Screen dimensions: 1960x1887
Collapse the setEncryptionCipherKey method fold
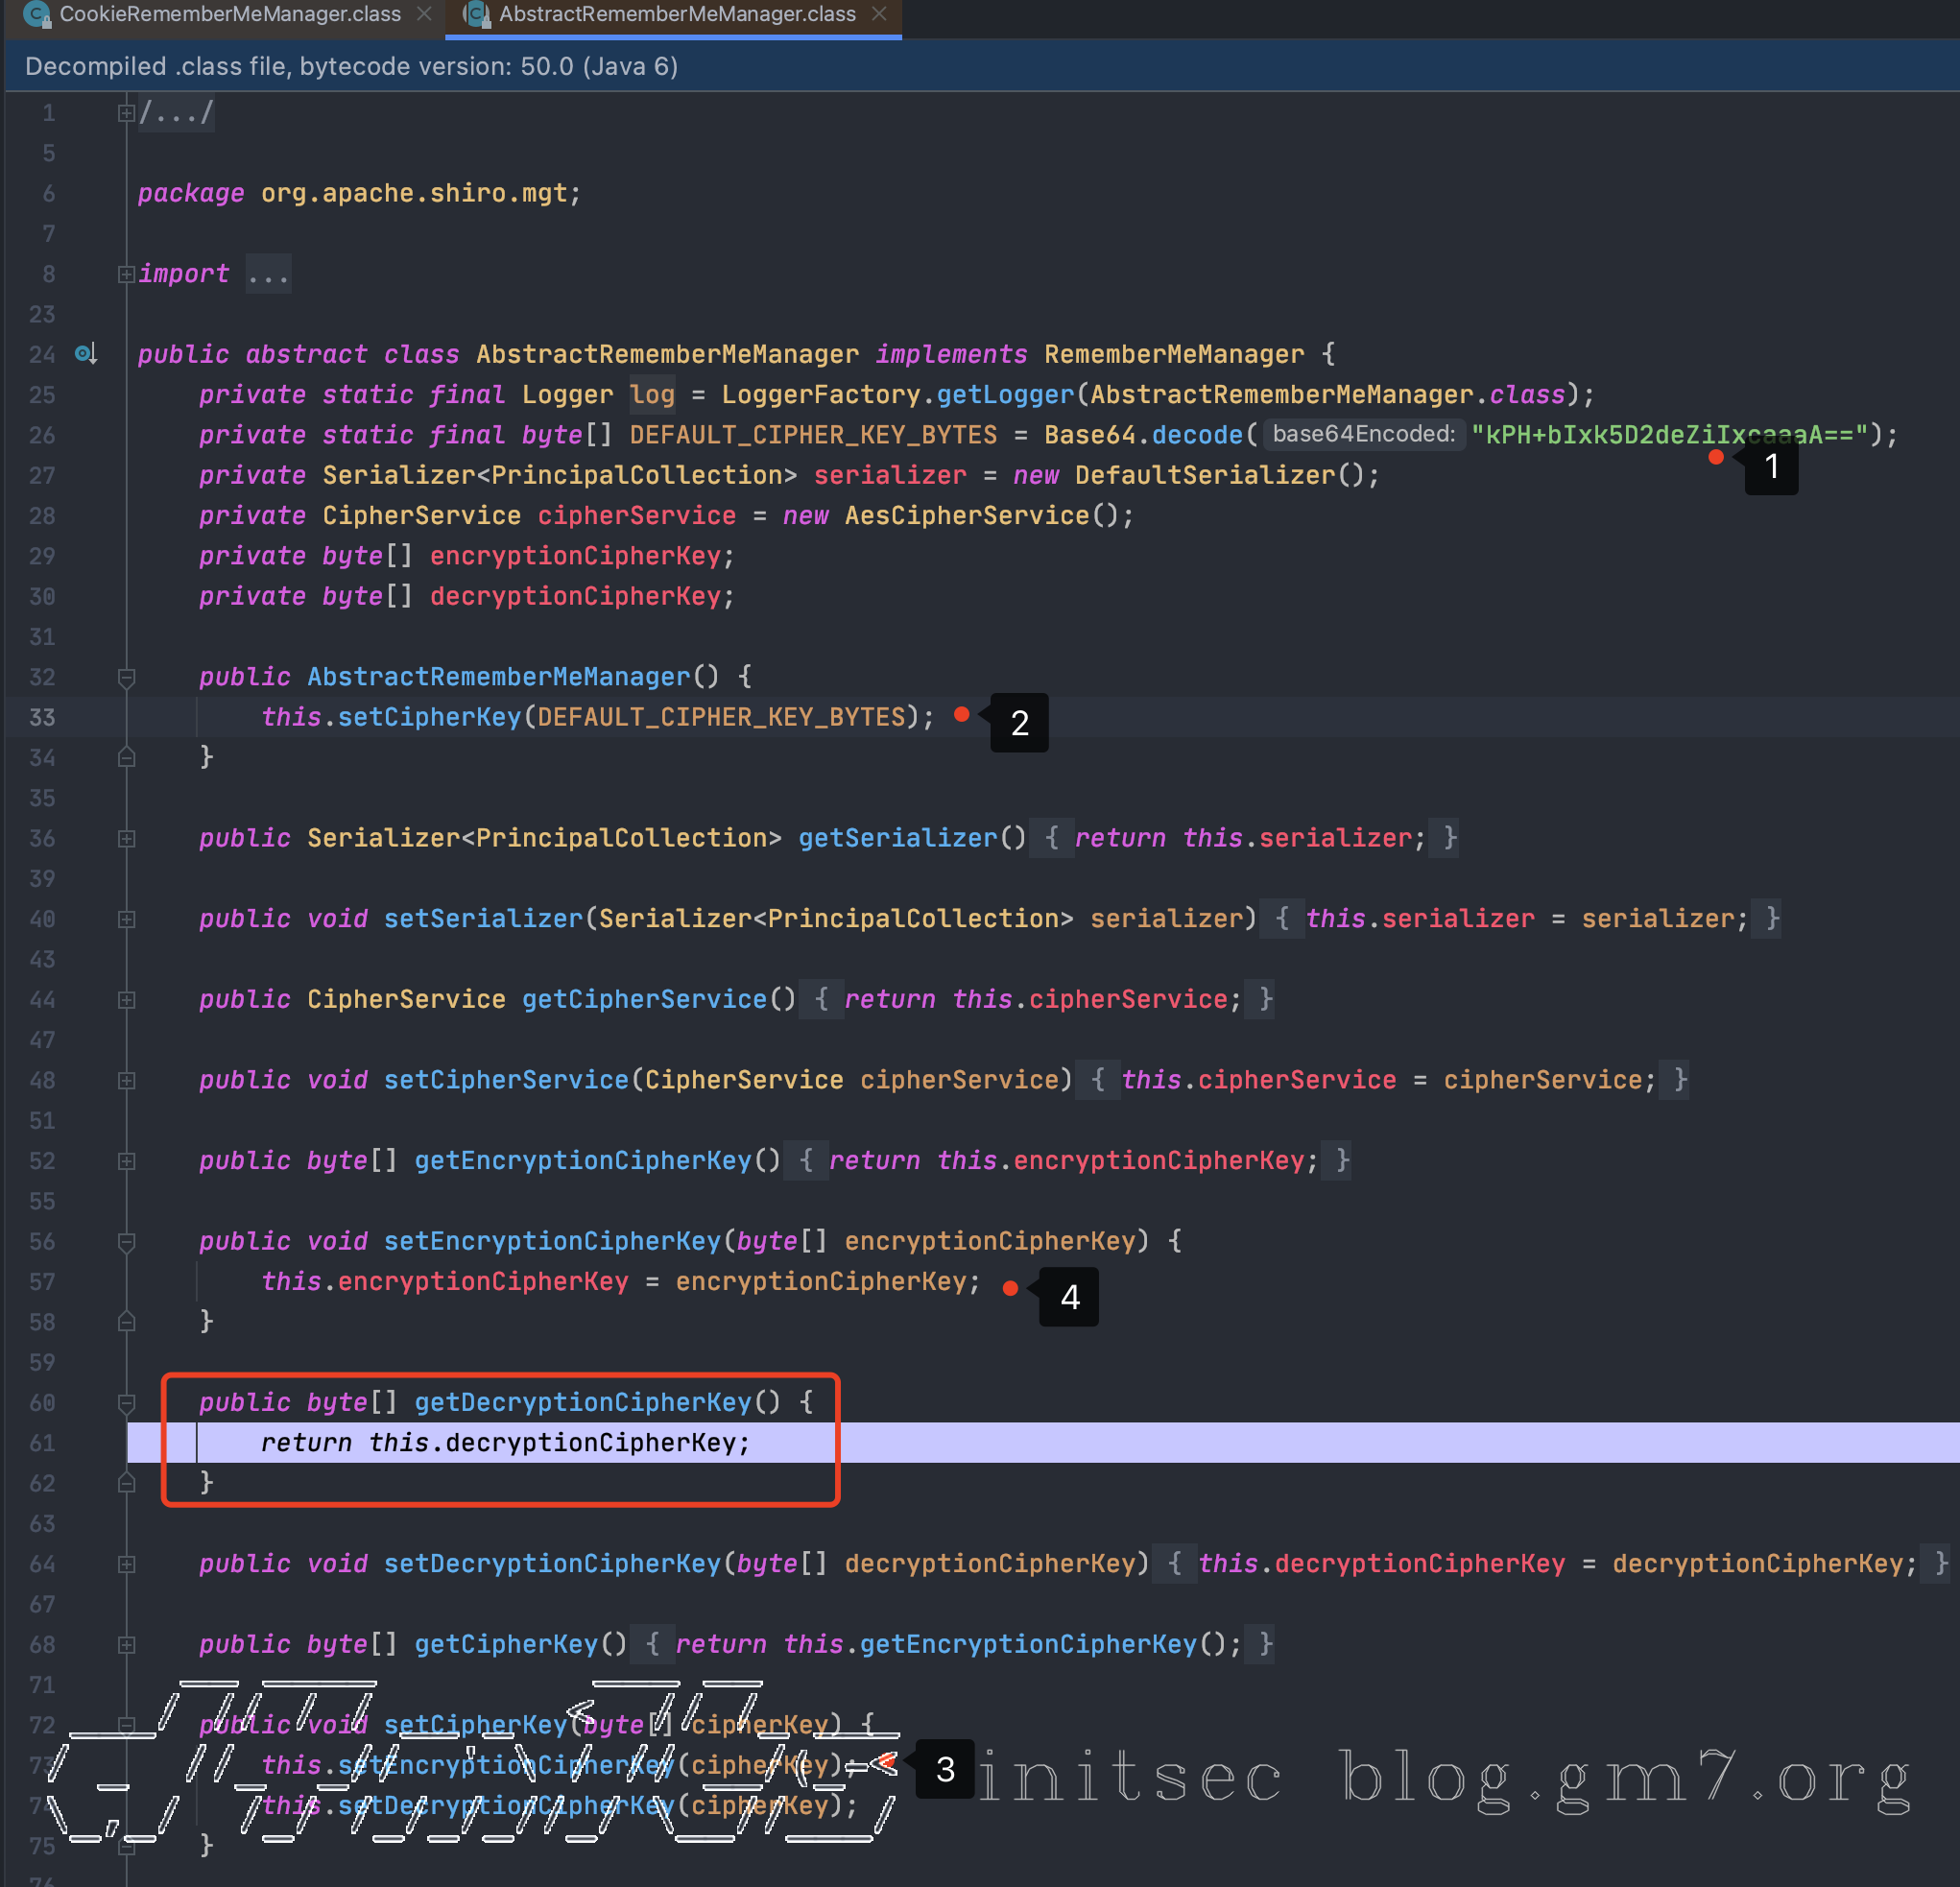[126, 1242]
